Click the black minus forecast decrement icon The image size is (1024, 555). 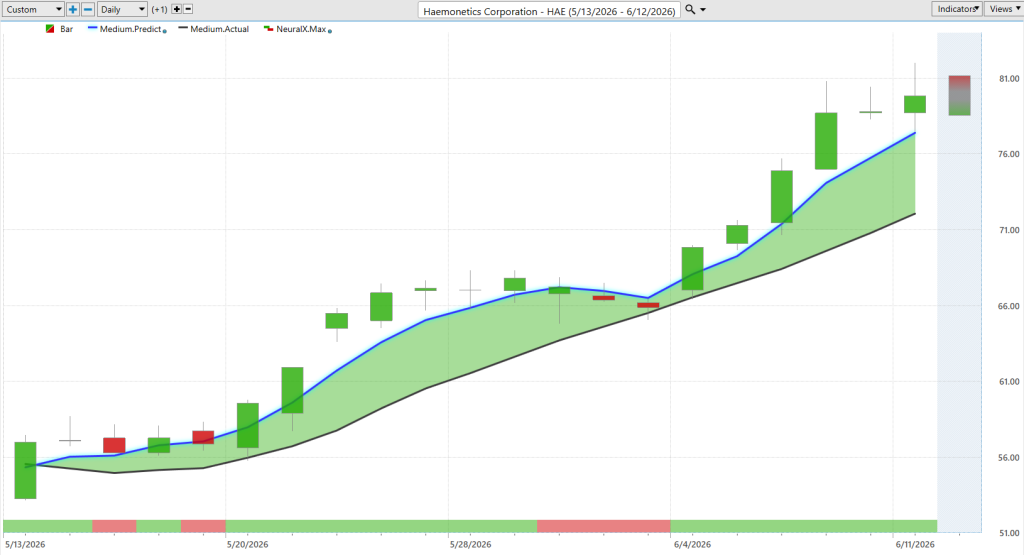tap(188, 9)
